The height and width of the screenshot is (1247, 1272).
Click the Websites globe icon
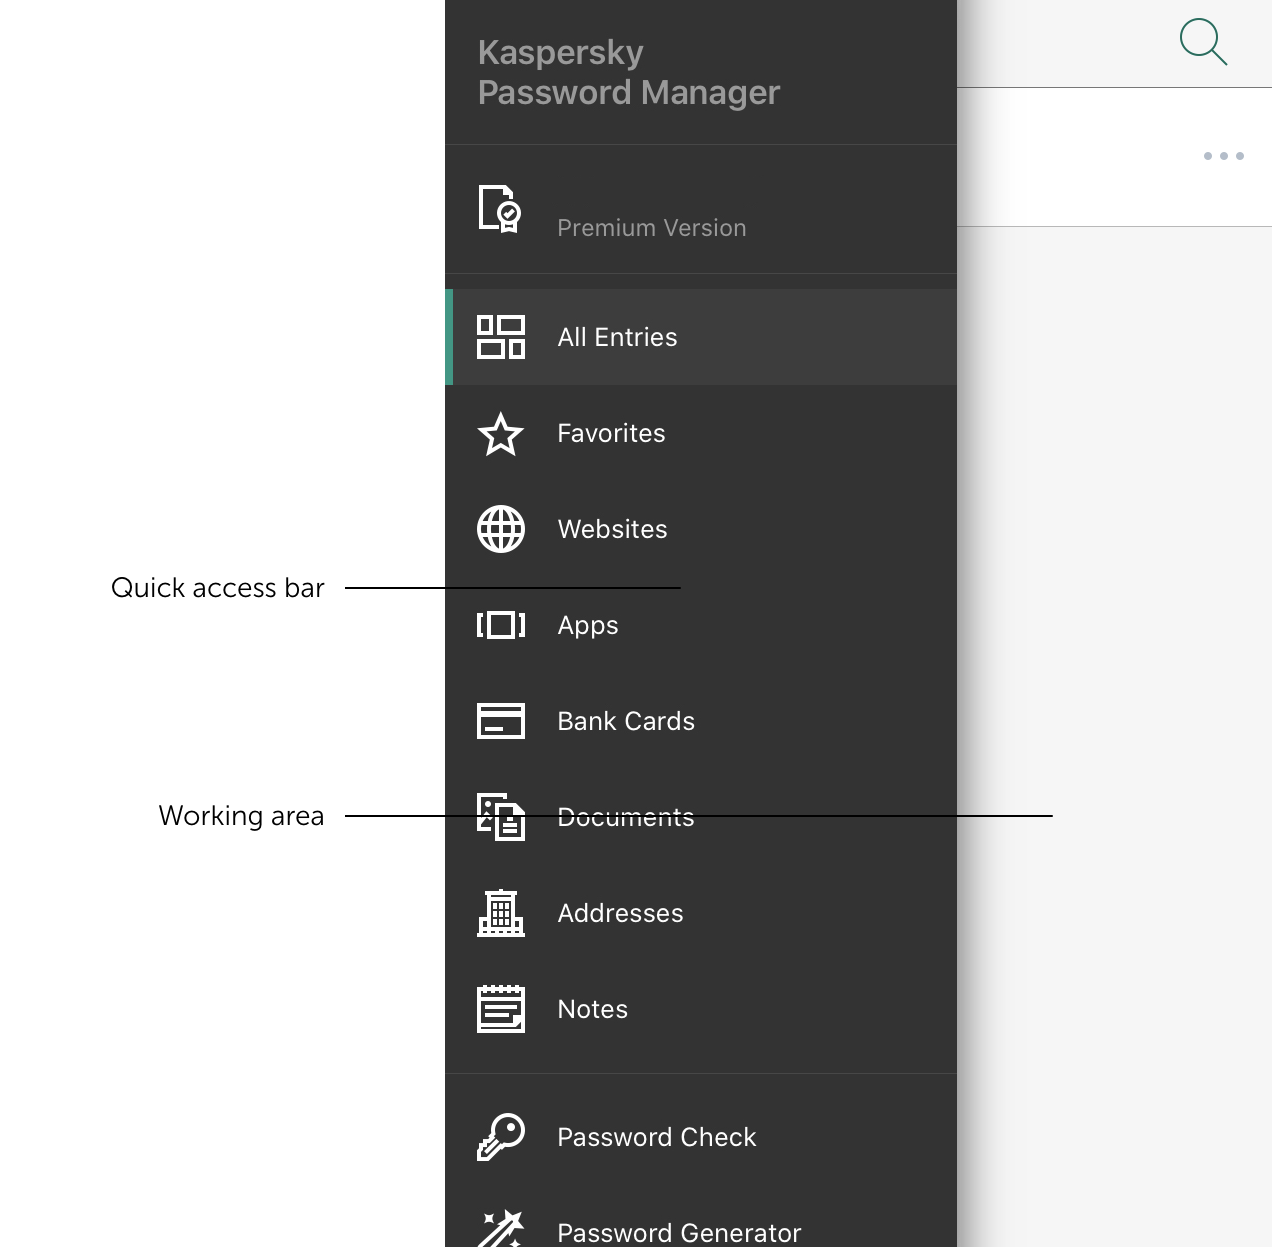click(501, 529)
